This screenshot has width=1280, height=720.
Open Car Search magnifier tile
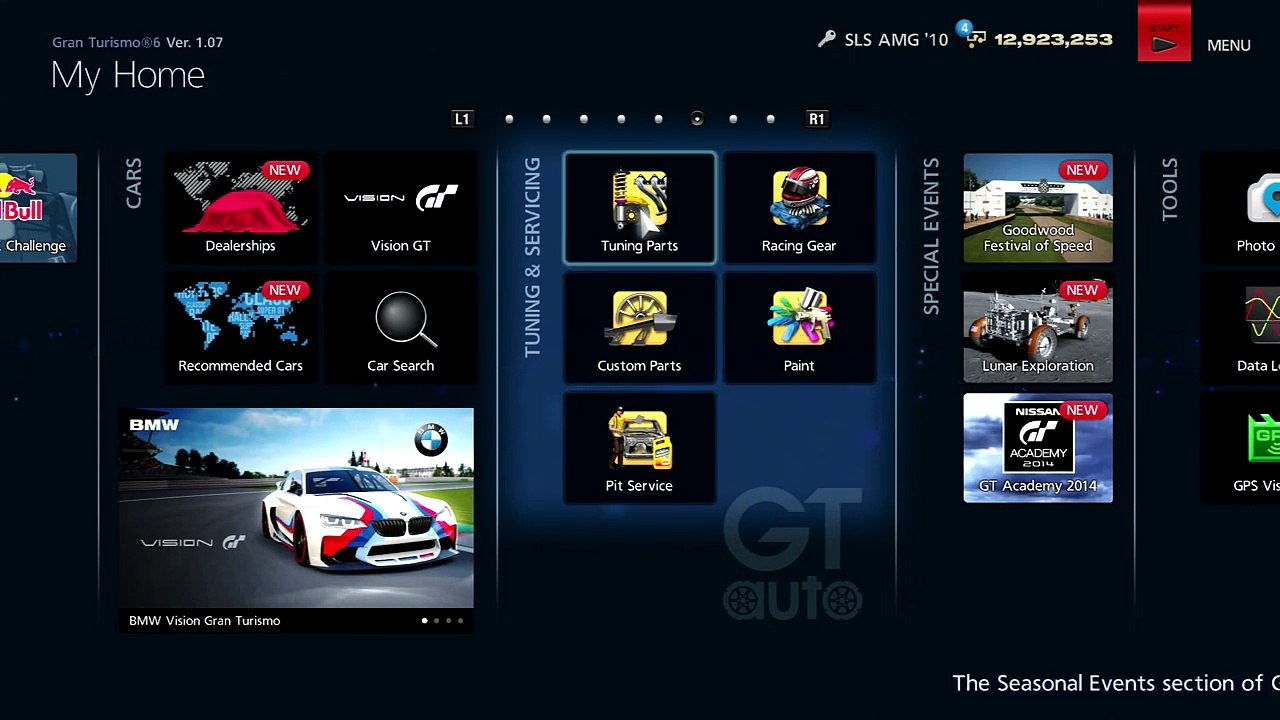[400, 328]
